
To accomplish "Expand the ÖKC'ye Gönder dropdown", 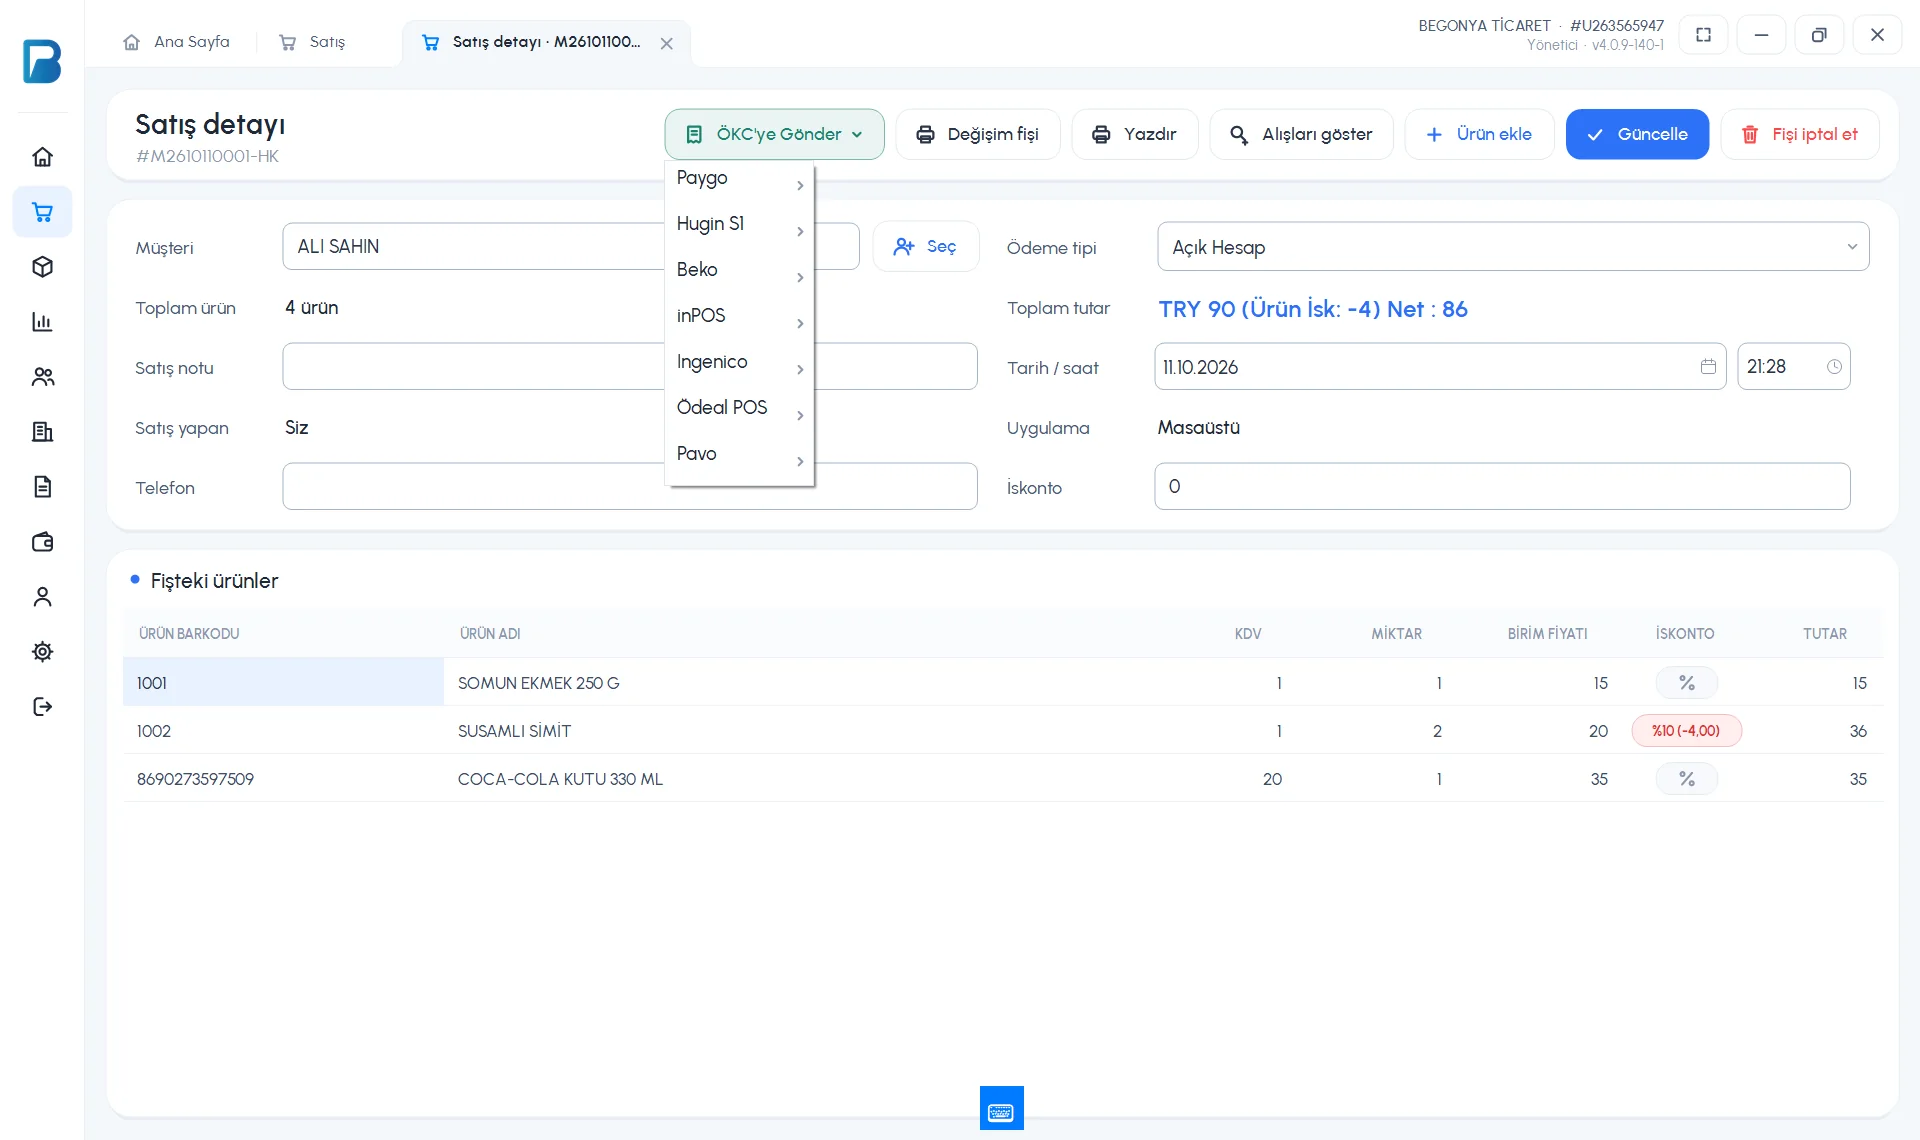I will pyautogui.click(x=774, y=134).
